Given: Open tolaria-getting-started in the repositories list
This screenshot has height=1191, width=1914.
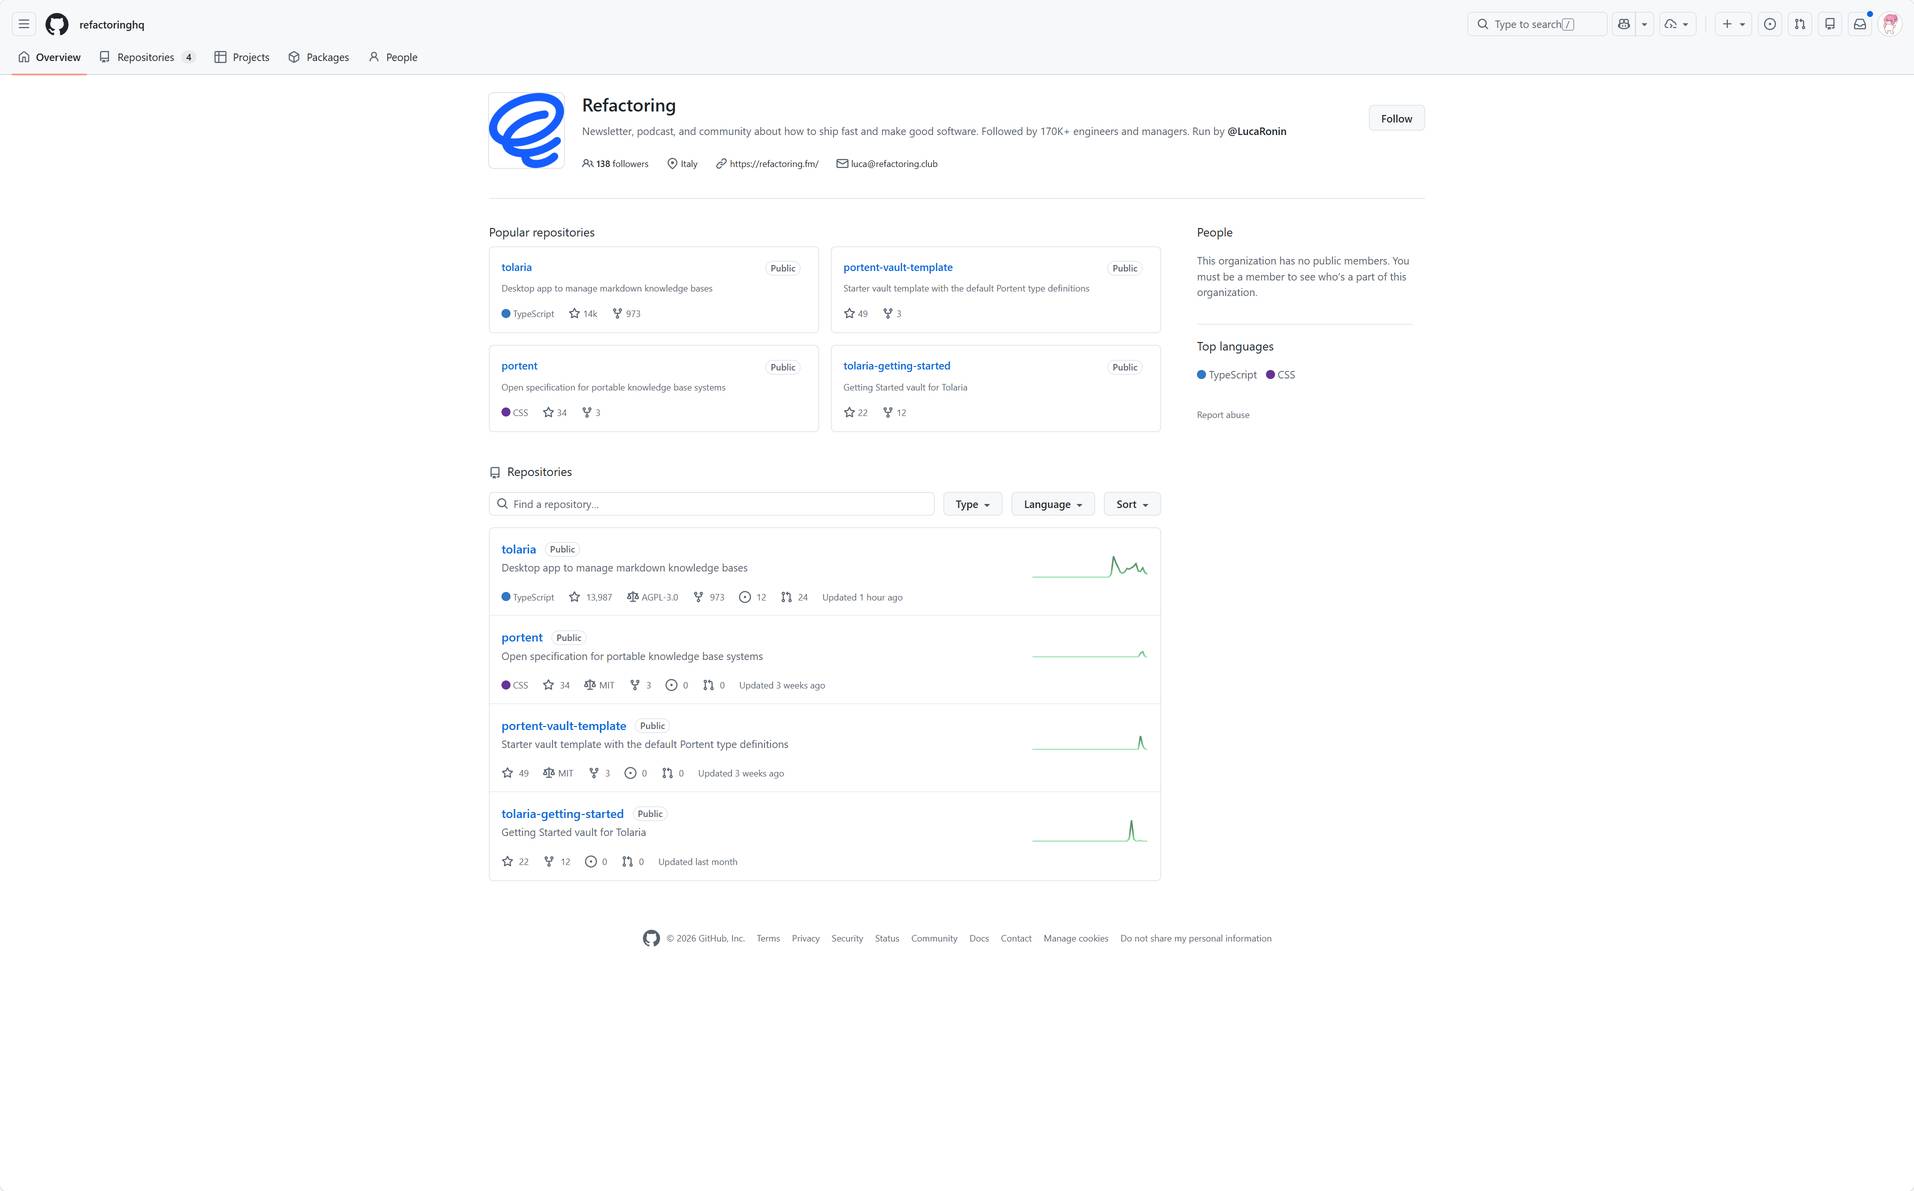Looking at the screenshot, I should click(x=562, y=814).
